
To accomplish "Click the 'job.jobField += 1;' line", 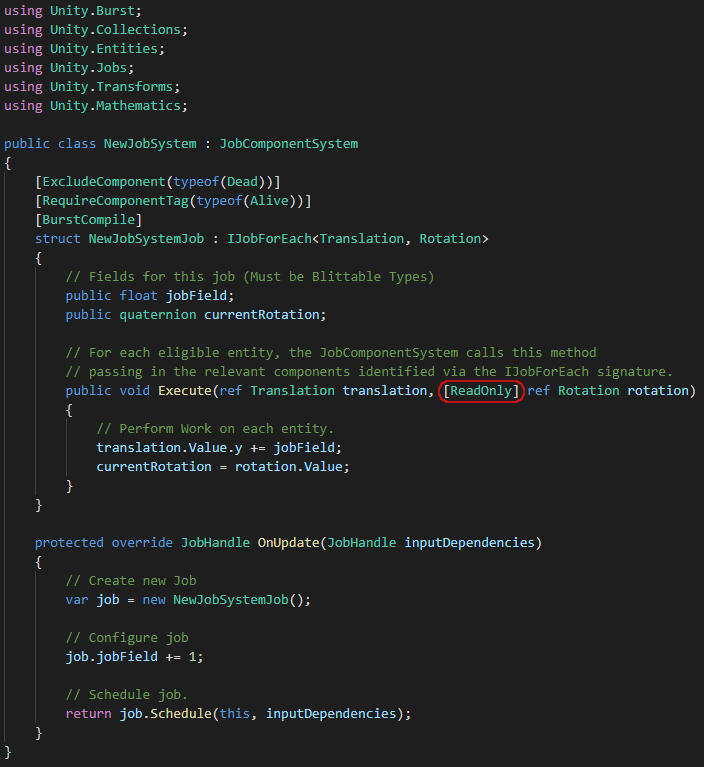I will [x=134, y=657].
